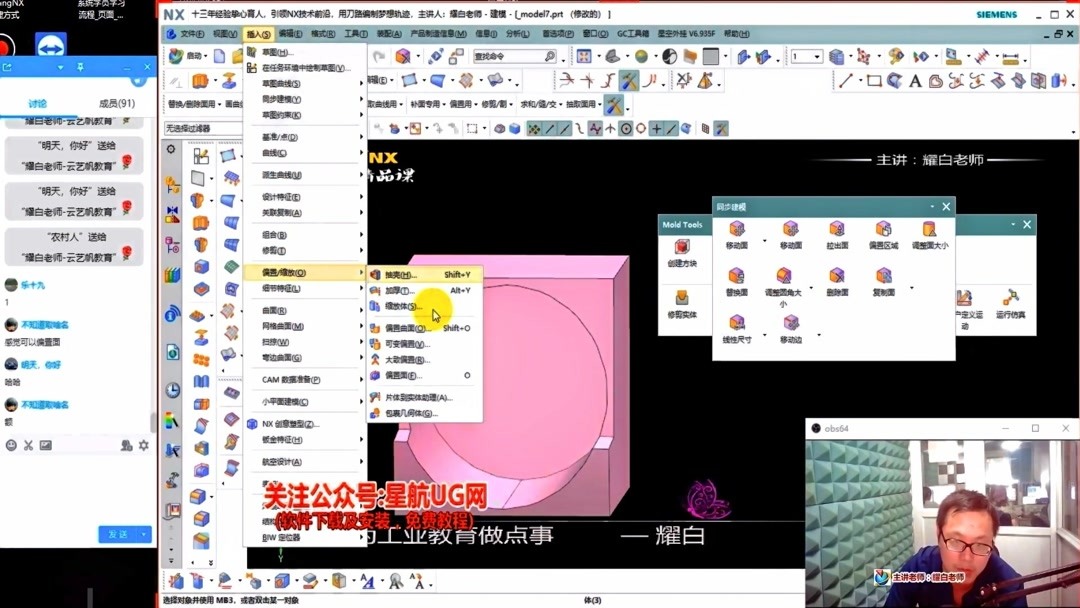Screen dimensions: 1080x608
Task: Select the 偏置区域 (Offset Region) tool
Action: coord(882,231)
